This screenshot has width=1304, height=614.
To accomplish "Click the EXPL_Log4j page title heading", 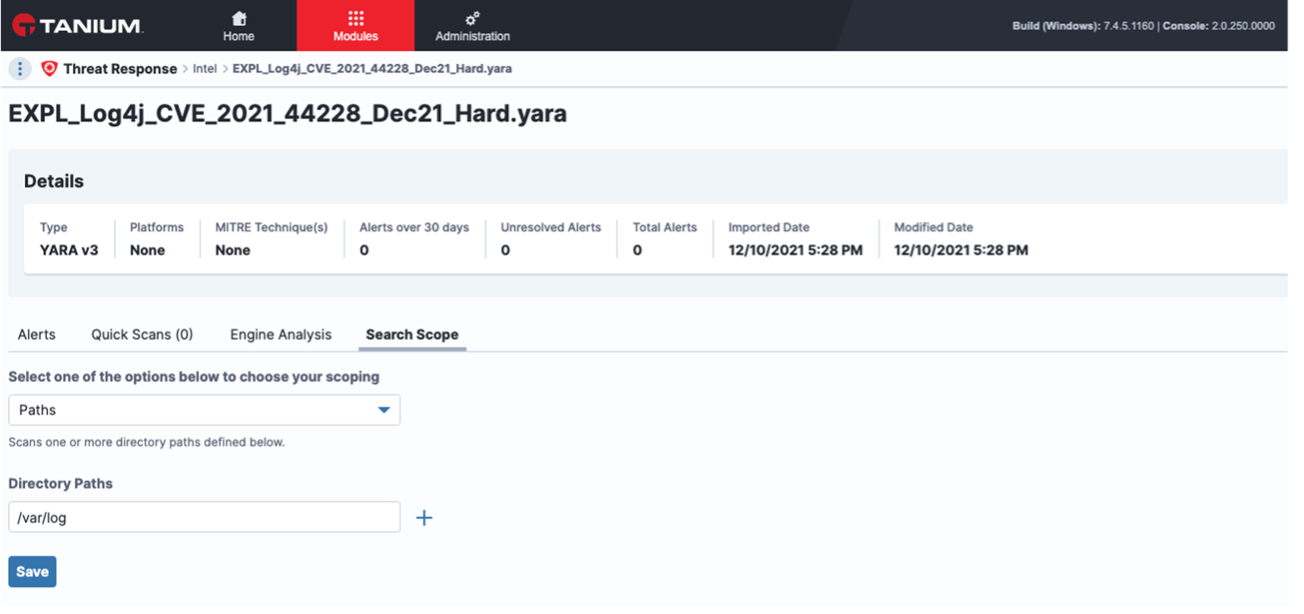I will (x=287, y=114).
